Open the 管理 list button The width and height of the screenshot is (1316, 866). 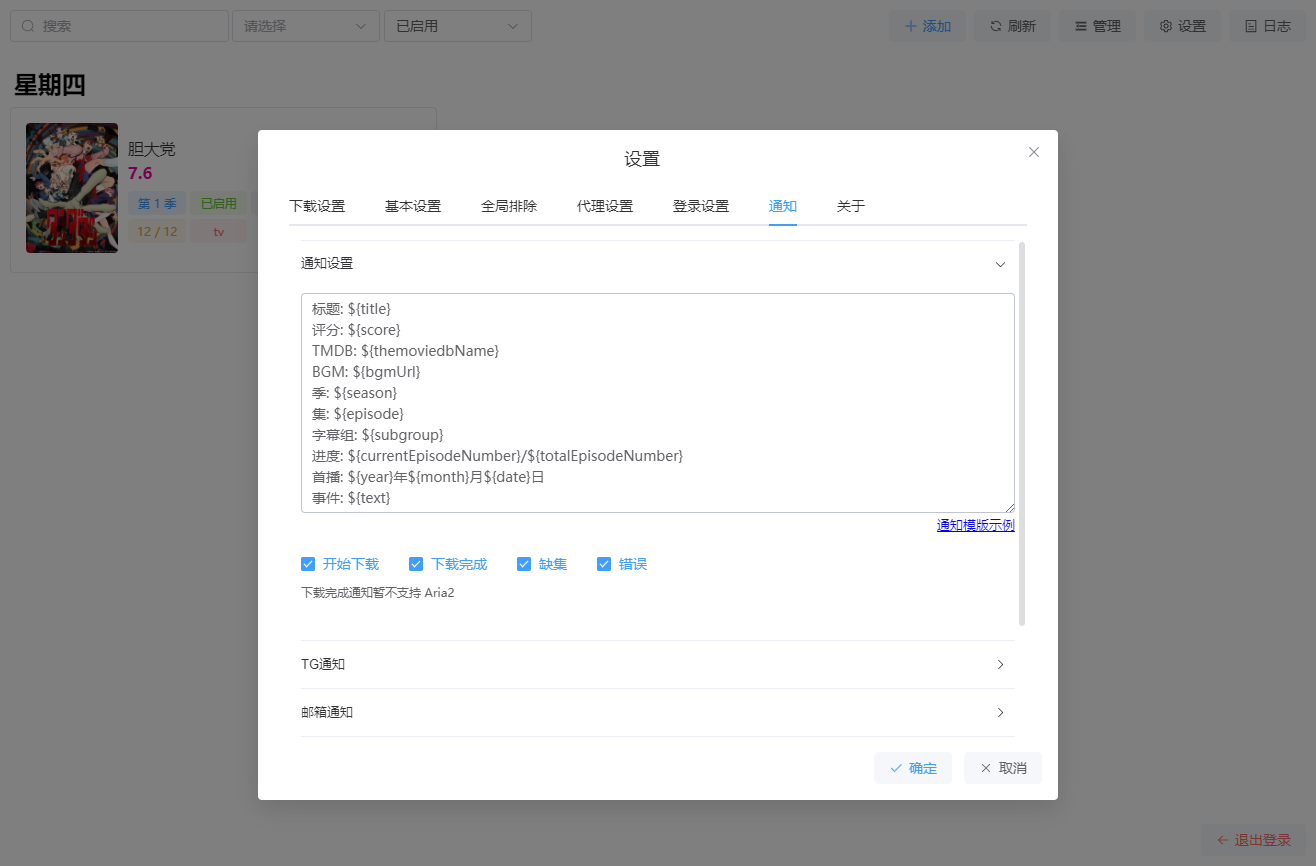click(x=1097, y=26)
